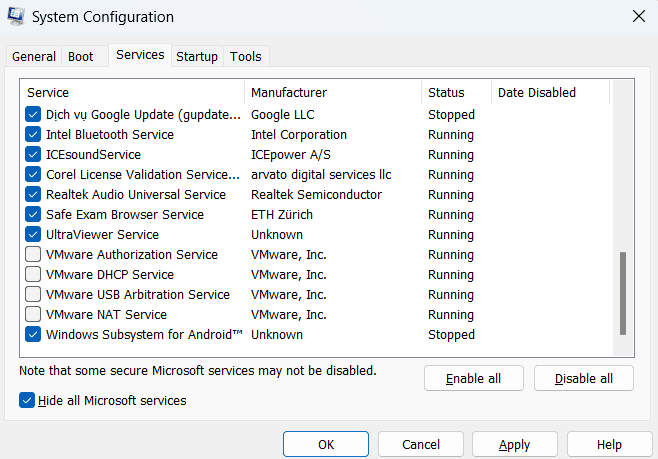Disable the Safe Exam Browser Service checkbox
The height and width of the screenshot is (459, 658).
(33, 215)
